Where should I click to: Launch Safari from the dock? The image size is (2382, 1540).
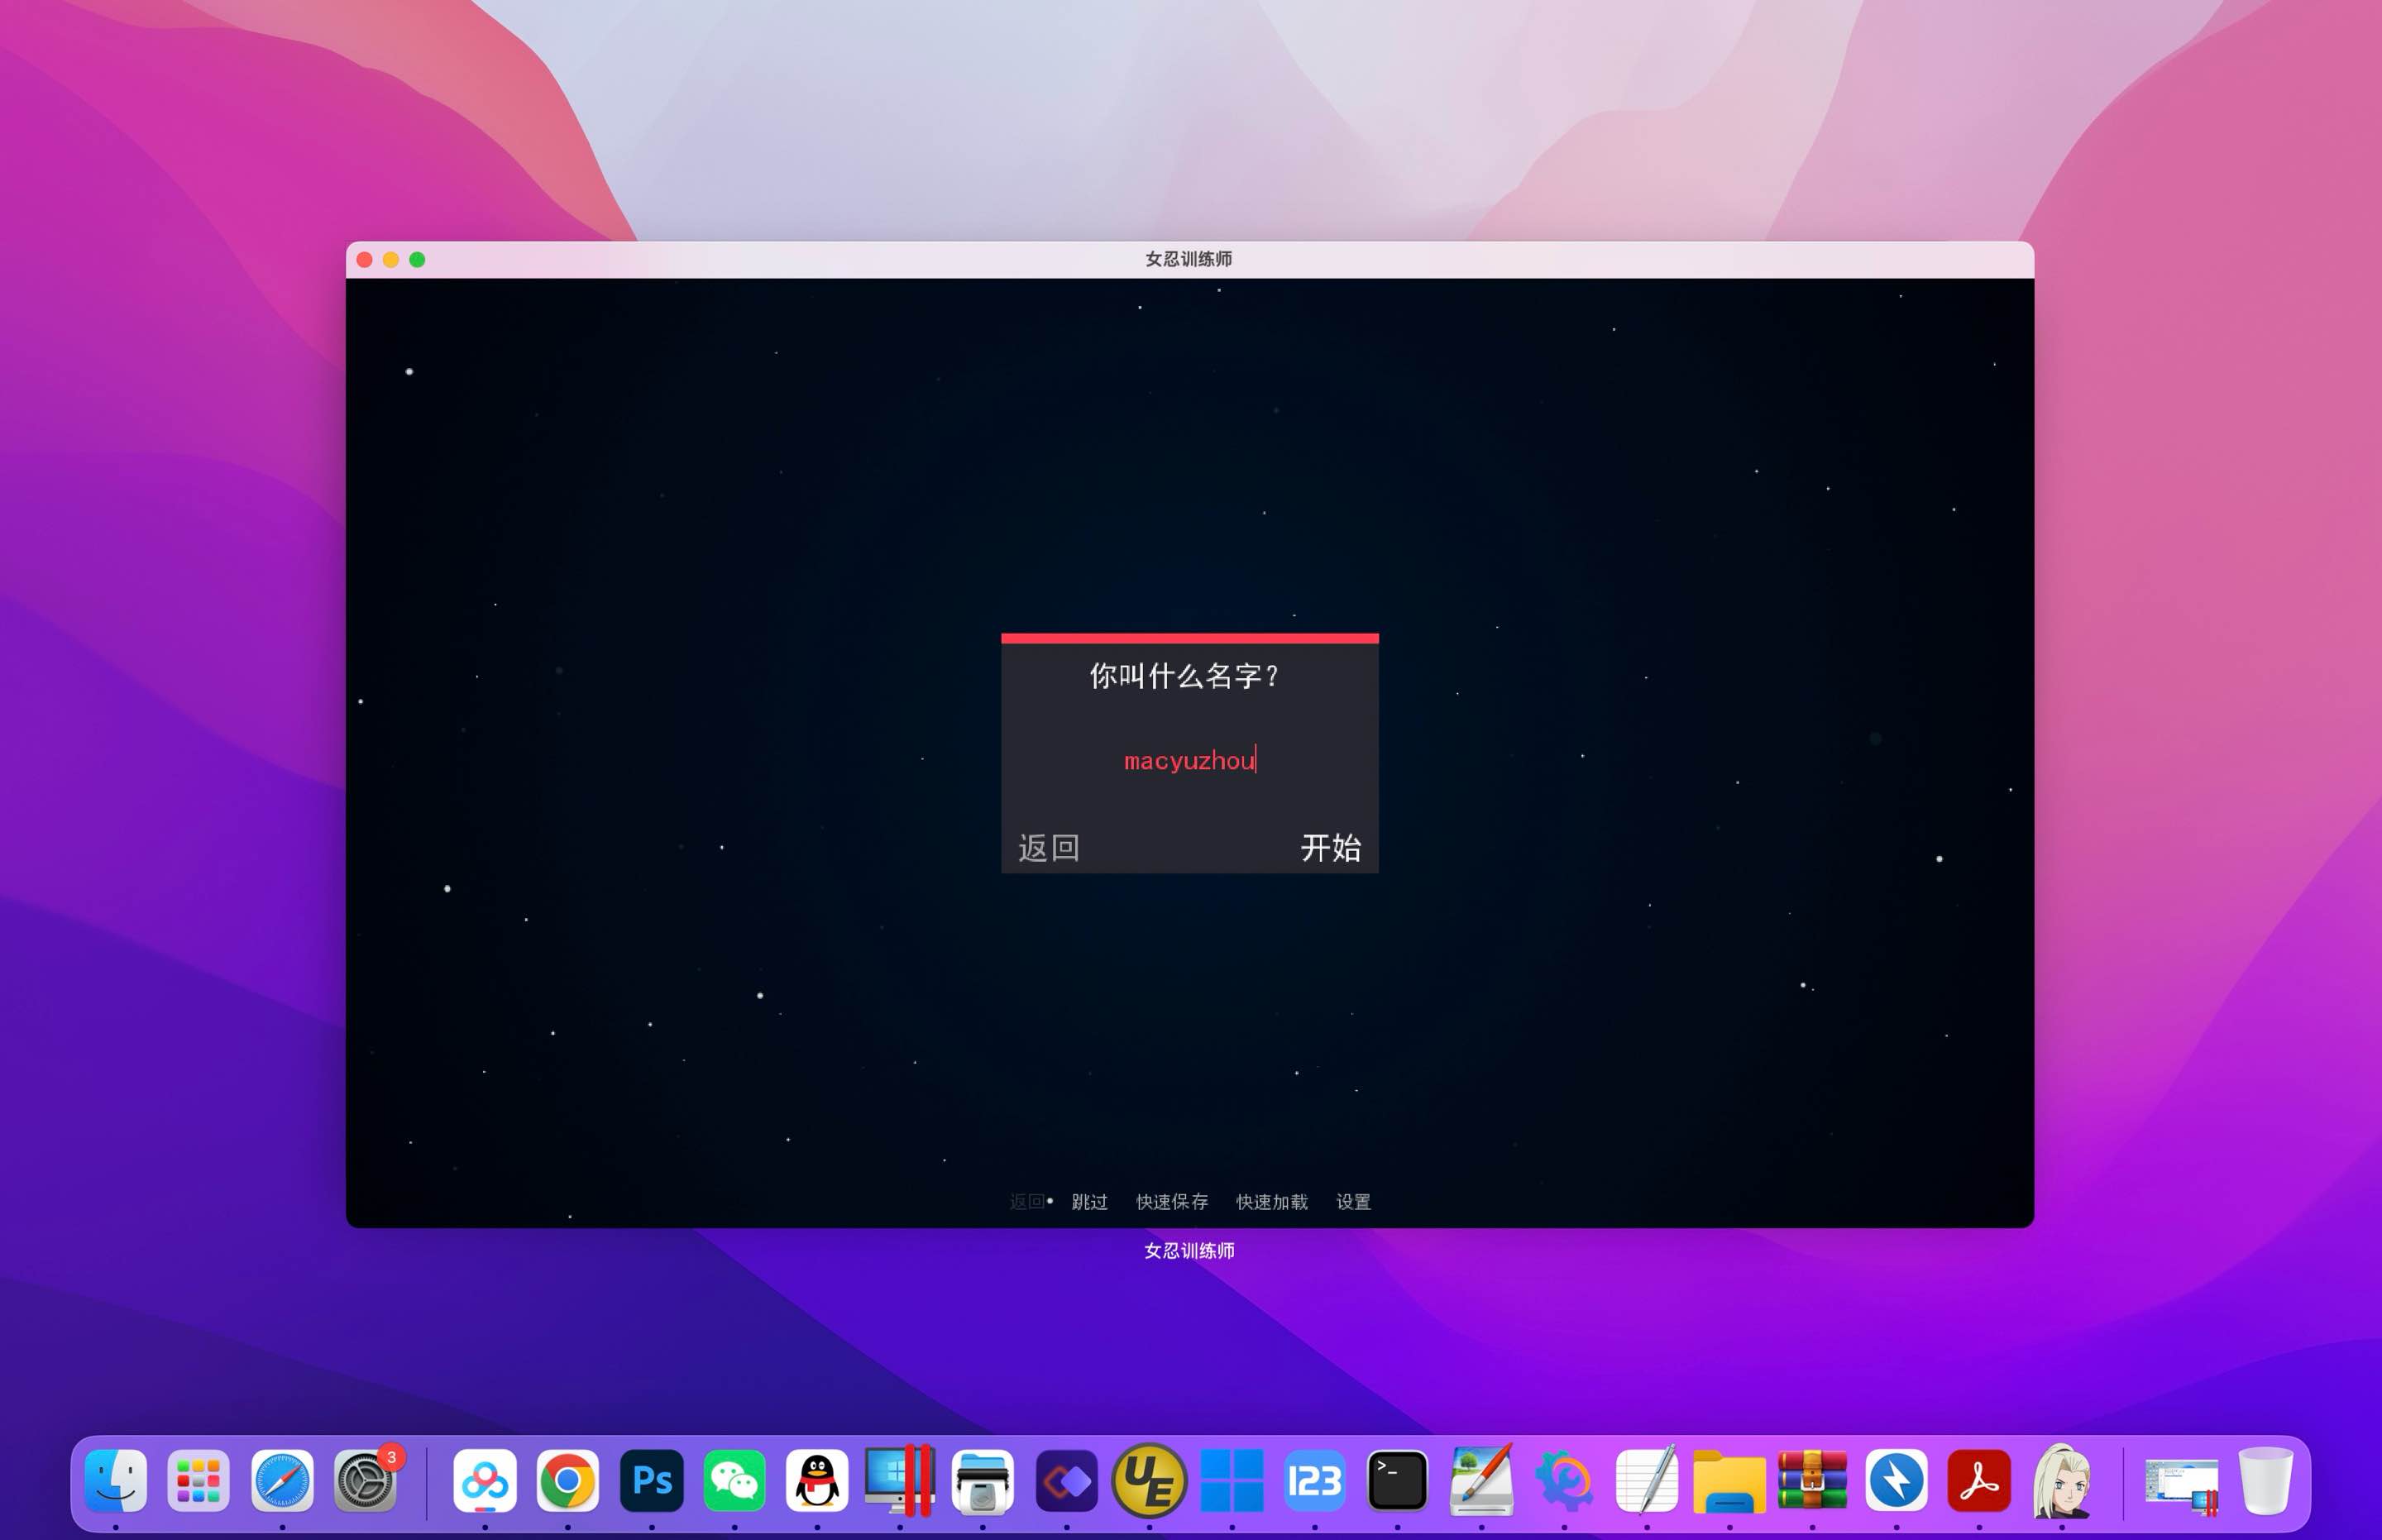tap(282, 1480)
